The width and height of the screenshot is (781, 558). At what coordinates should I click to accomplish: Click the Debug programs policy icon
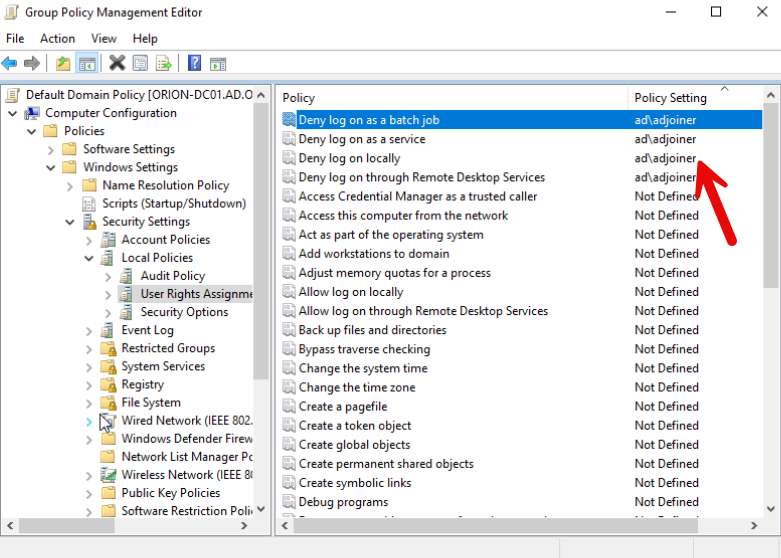(289, 502)
